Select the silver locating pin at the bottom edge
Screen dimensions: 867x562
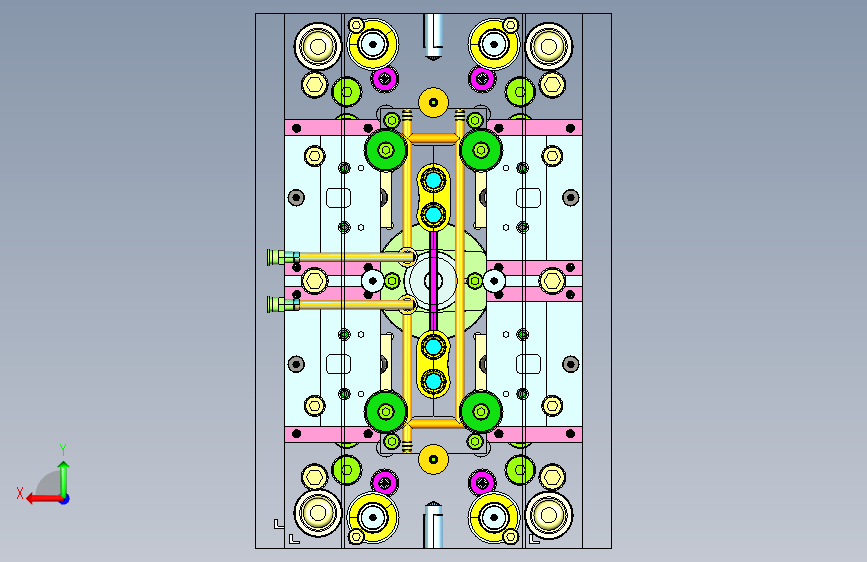(434, 525)
